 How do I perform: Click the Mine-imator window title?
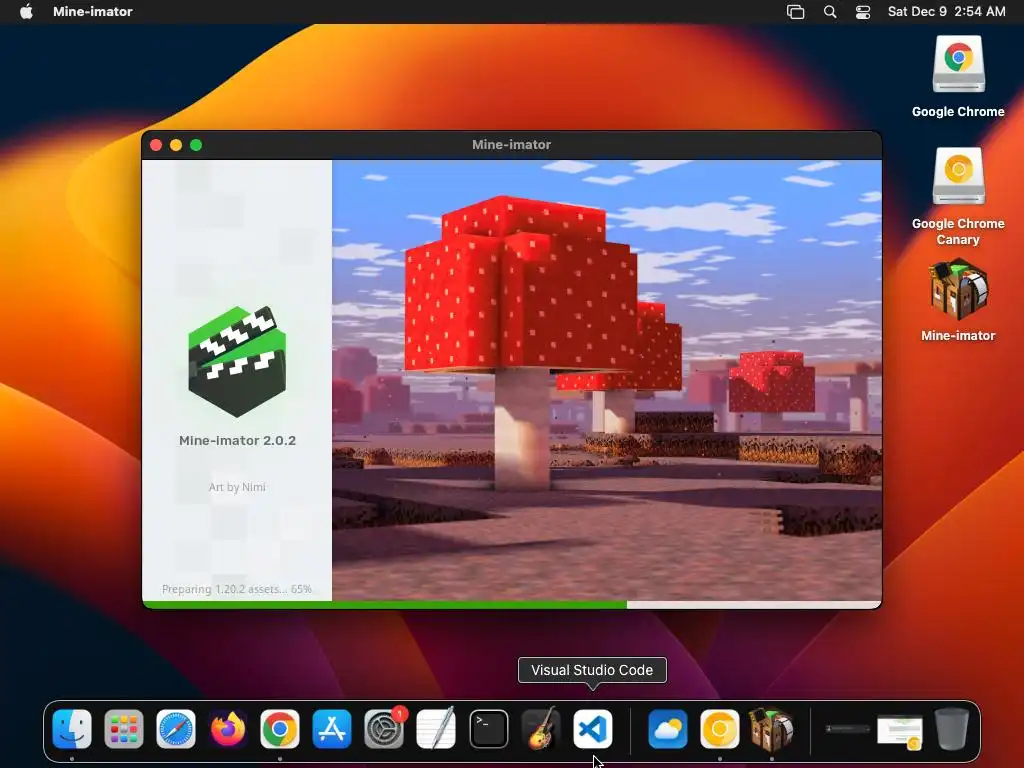(x=511, y=145)
